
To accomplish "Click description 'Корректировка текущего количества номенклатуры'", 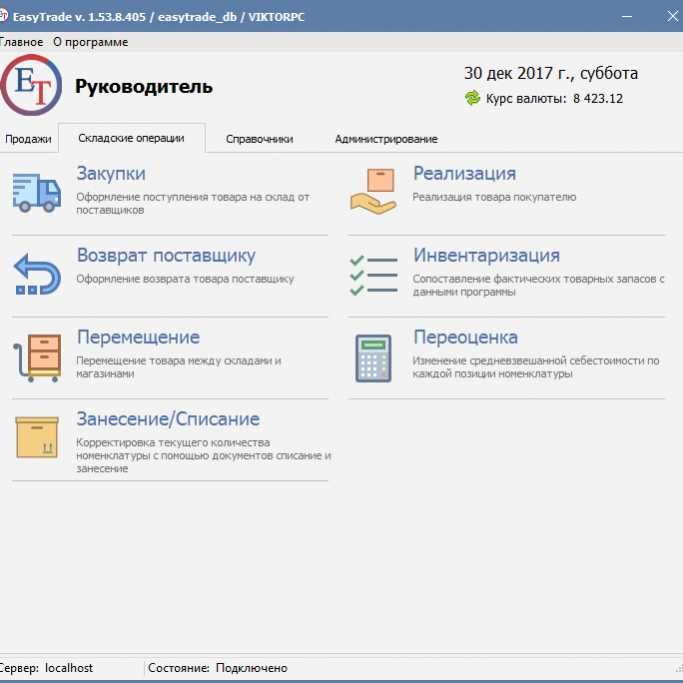I will [203, 456].
